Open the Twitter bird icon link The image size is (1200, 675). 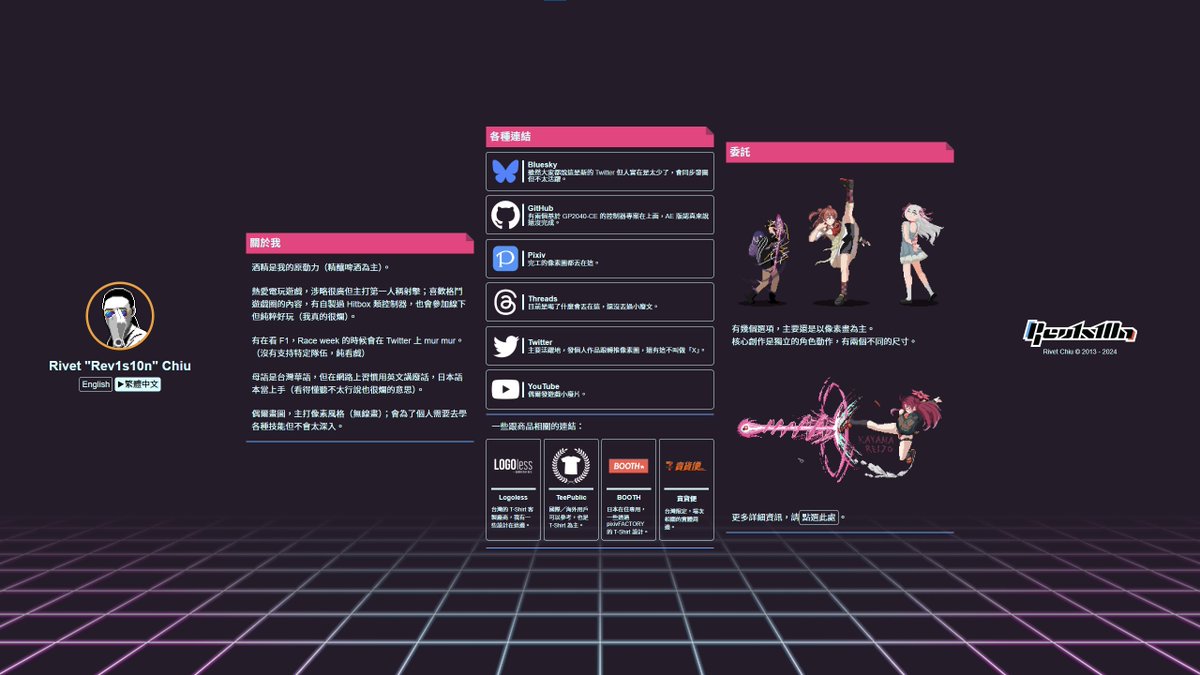coord(505,346)
